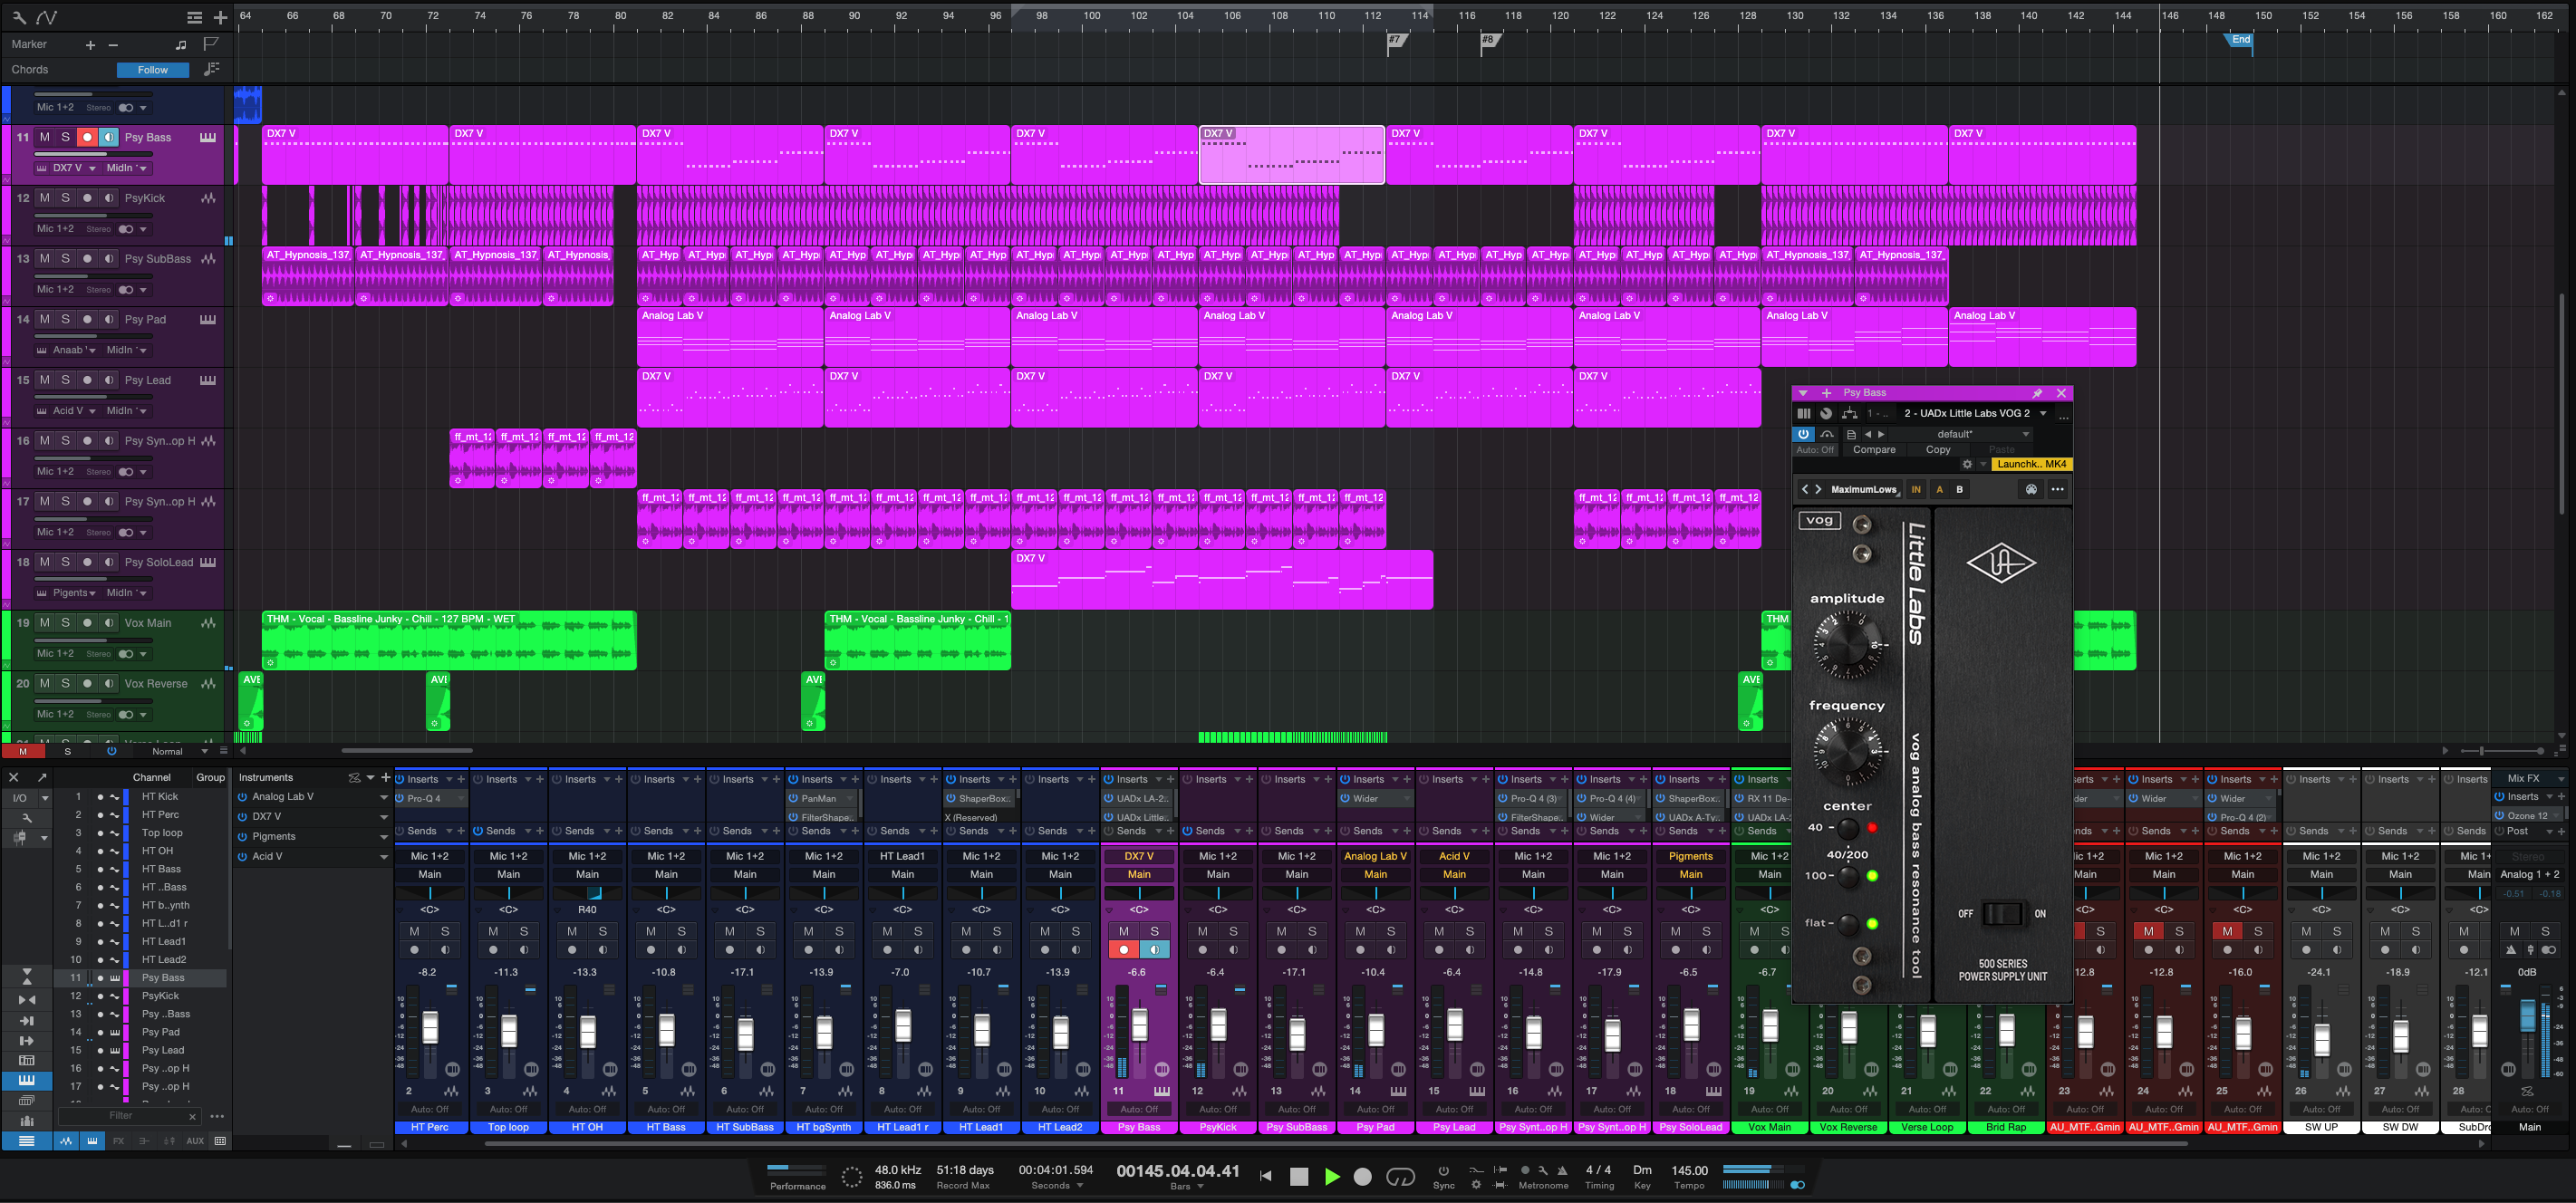
Task: Click the Follow button next to Chords
Action: [x=153, y=70]
